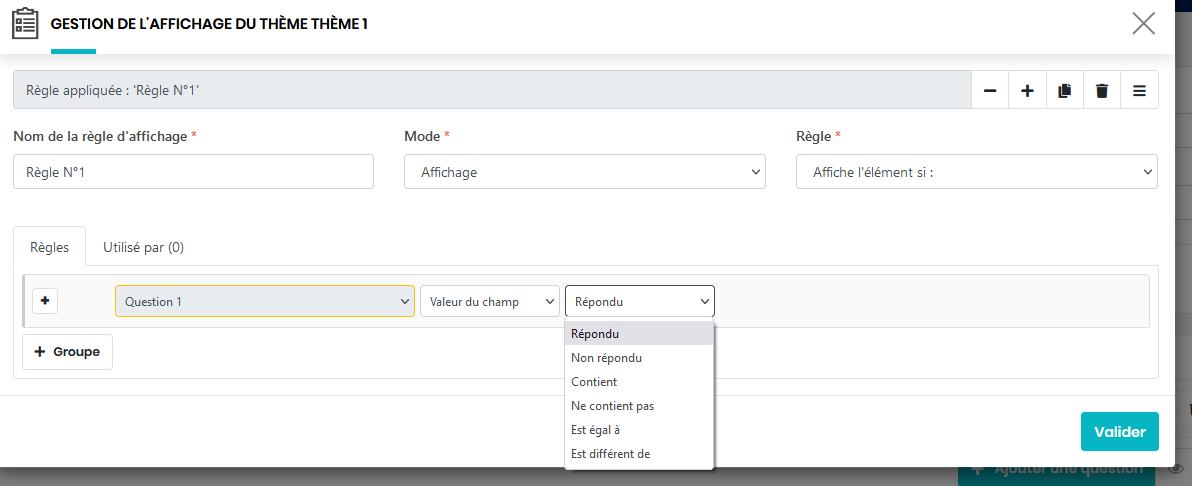Click the Valider button
1192x486 pixels.
point(1119,432)
